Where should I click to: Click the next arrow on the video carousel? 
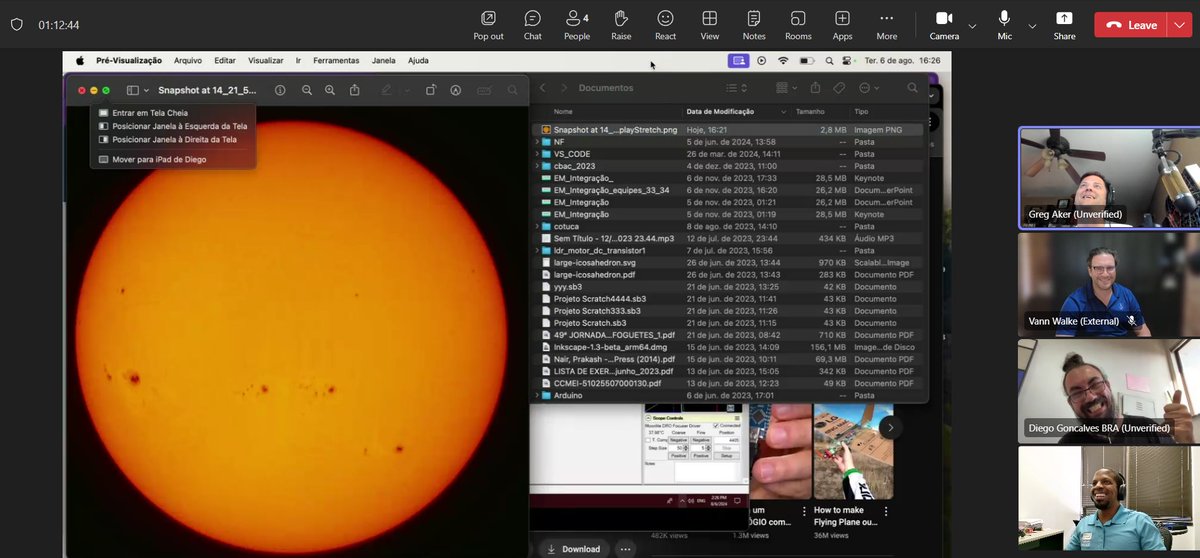click(889, 427)
